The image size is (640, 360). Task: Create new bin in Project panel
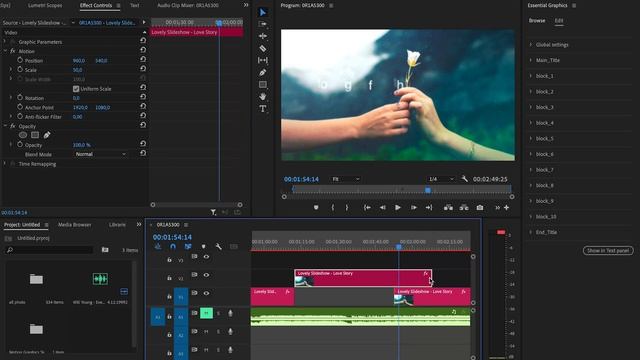click(x=105, y=249)
